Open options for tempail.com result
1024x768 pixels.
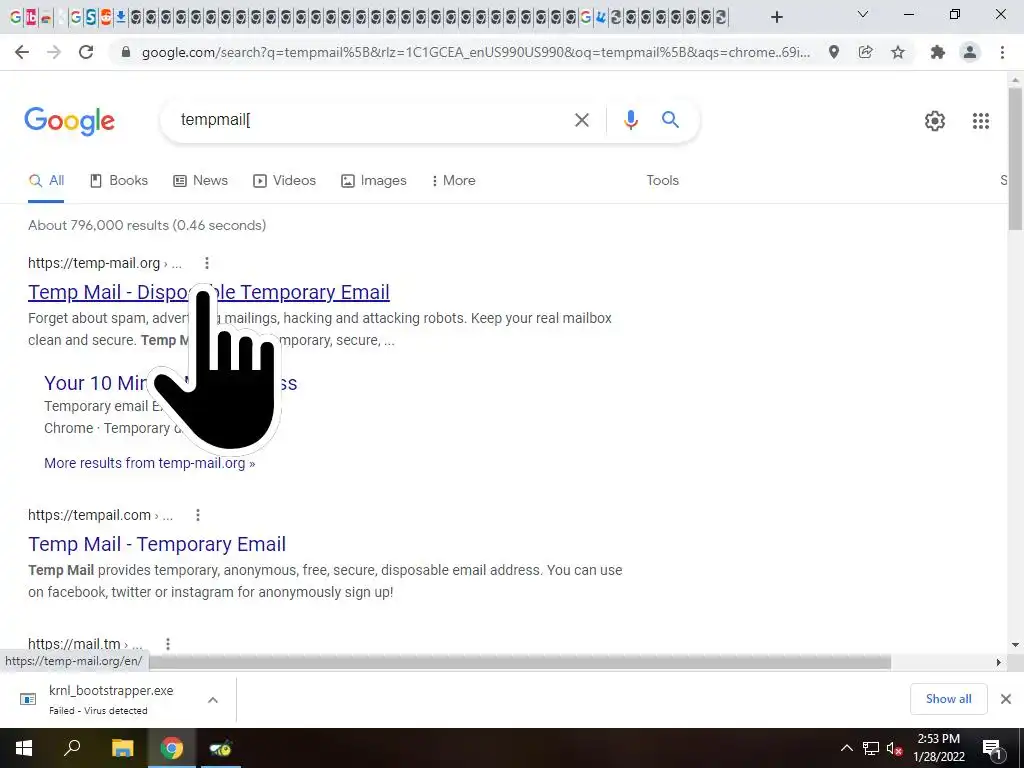pos(197,515)
